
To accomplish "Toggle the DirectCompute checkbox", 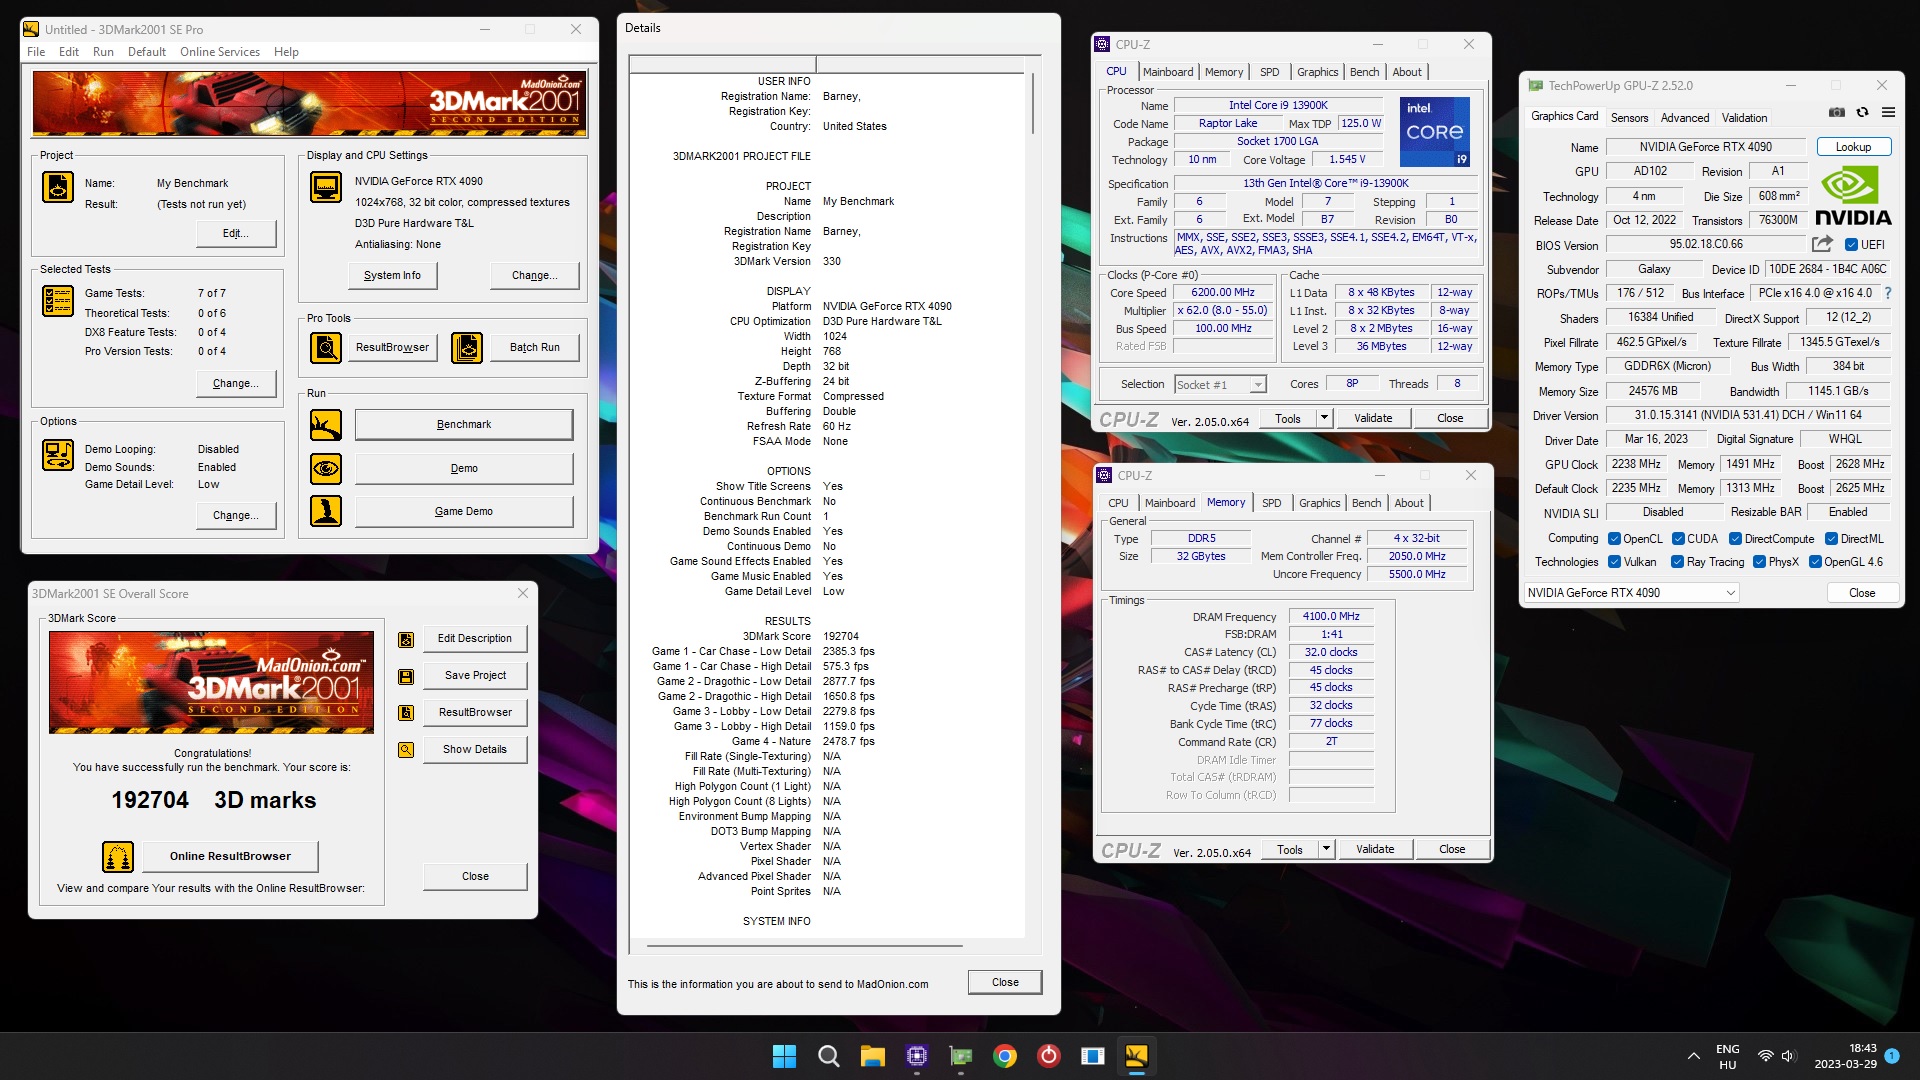I will 1736,539.
